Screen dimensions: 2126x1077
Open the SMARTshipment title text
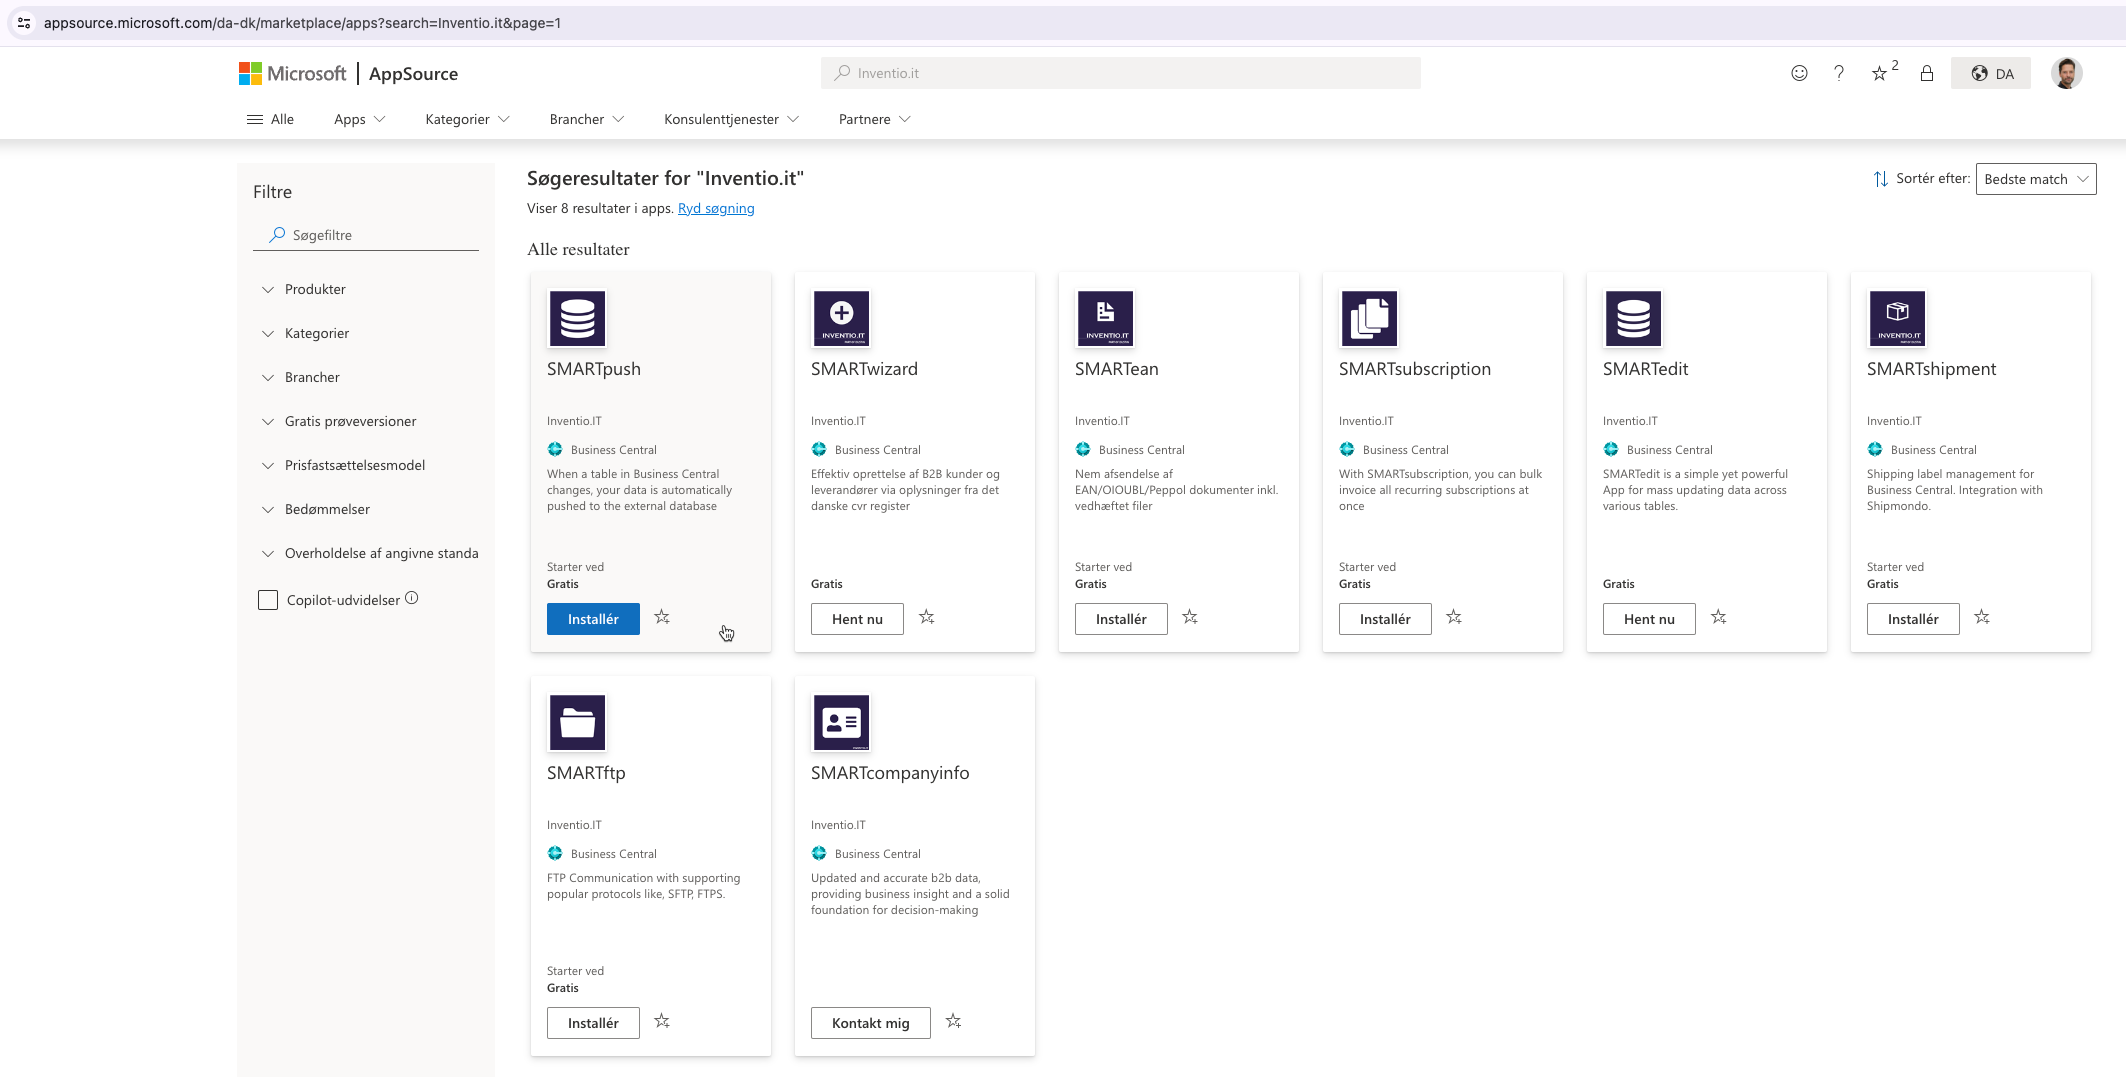point(1931,369)
